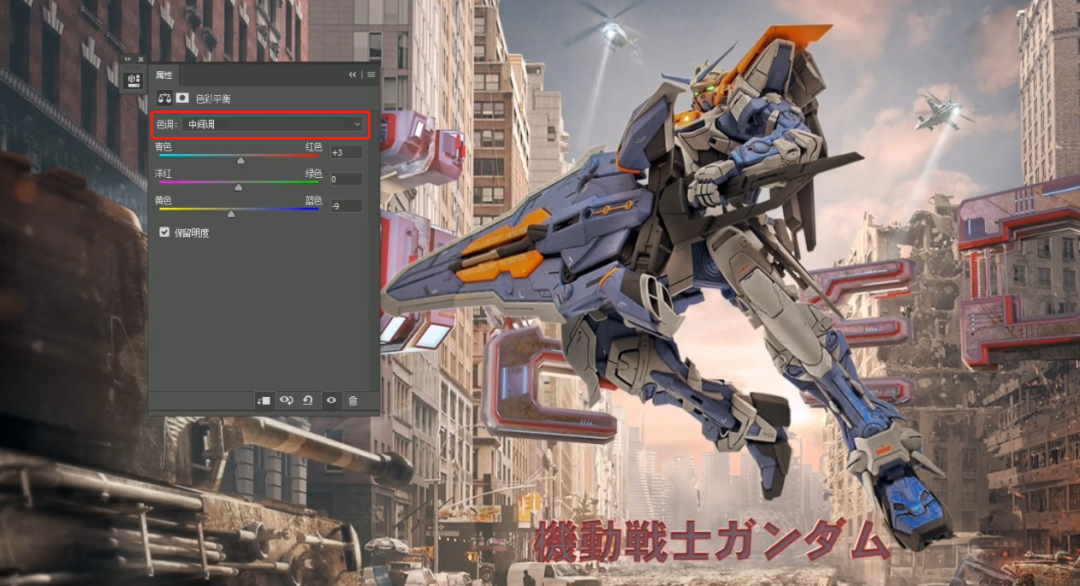Click the 青色 cyan label
This screenshot has width=1080, height=586.
163,147
